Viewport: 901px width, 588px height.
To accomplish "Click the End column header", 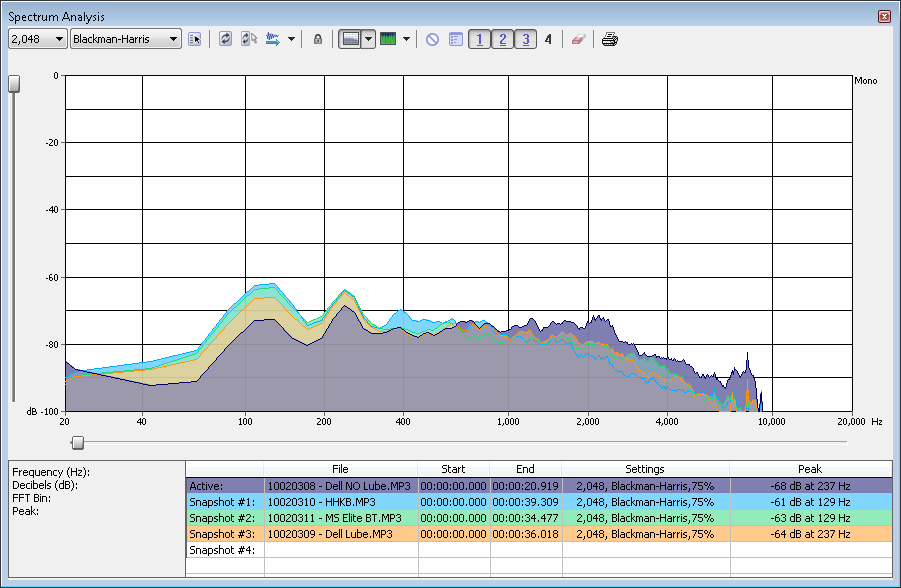I will [x=525, y=469].
